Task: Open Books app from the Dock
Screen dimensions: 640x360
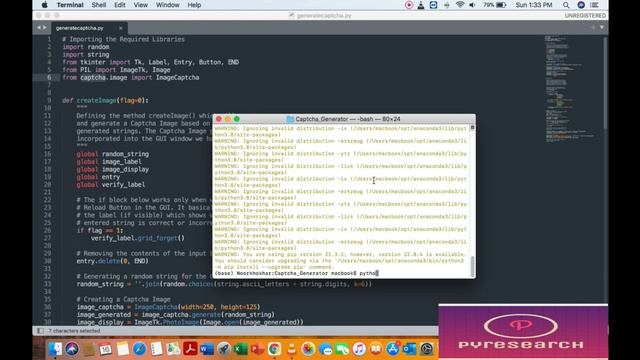Action: (x=376, y=349)
